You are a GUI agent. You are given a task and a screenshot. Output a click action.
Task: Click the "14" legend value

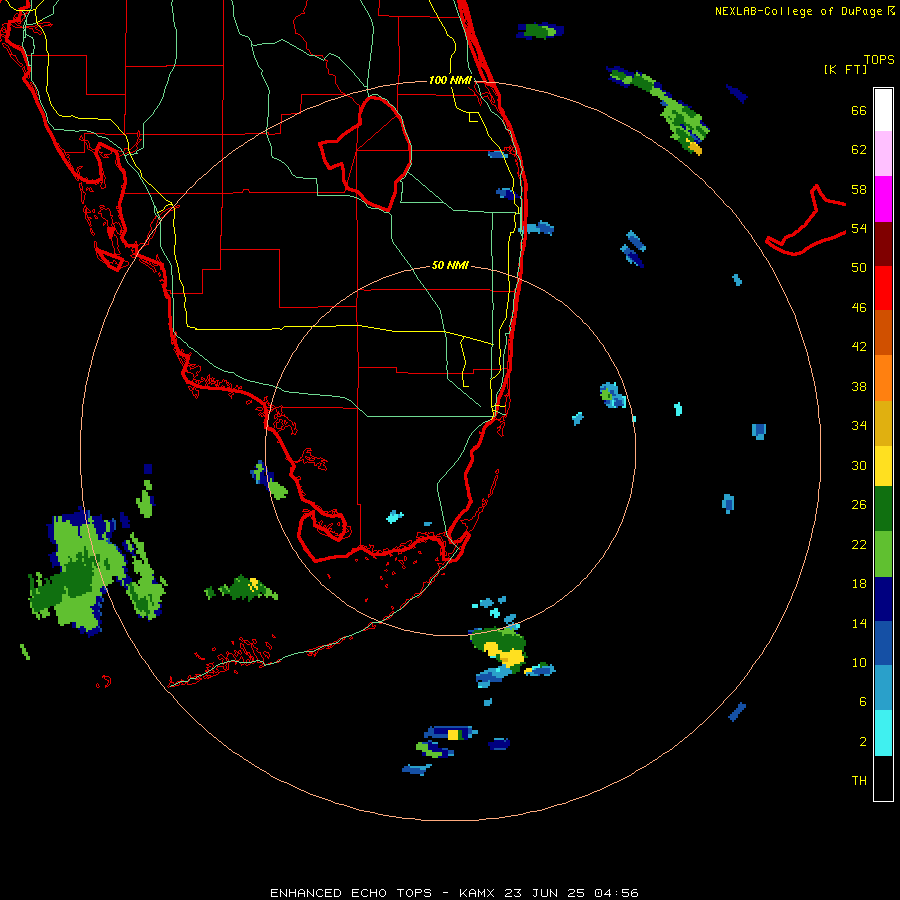tap(859, 623)
